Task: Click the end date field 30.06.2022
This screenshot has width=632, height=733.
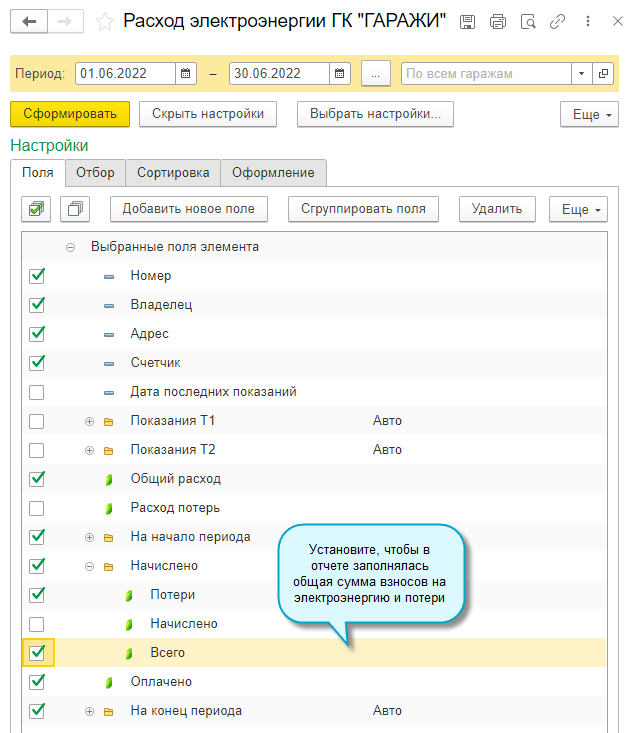Action: [x=279, y=73]
